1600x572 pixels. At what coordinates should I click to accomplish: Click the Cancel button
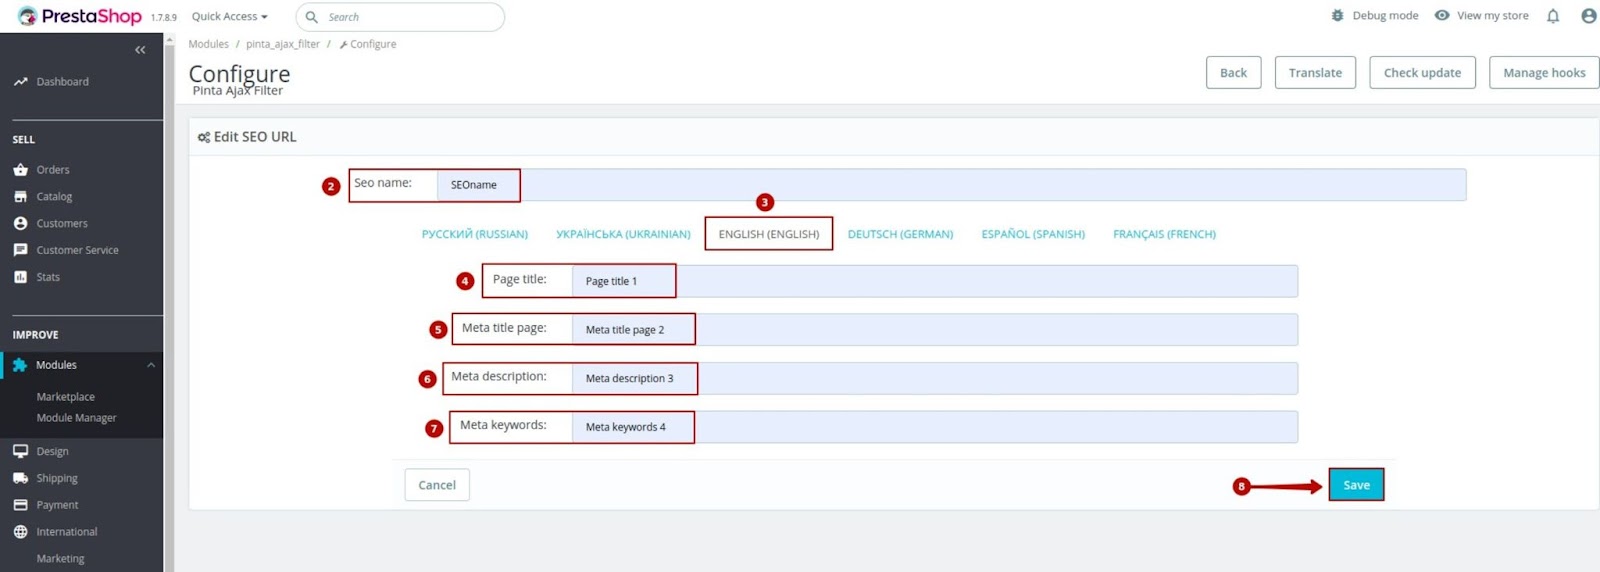[437, 485]
